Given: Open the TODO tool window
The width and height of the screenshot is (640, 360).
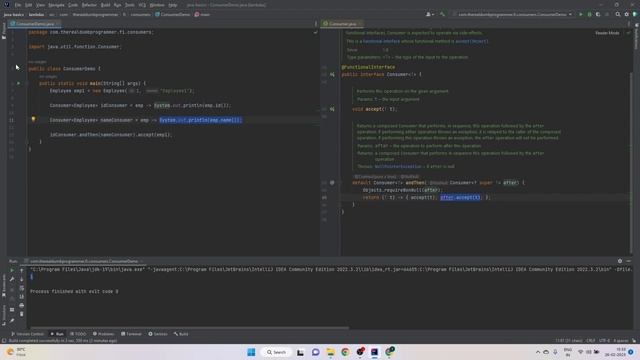Looking at the screenshot, I should [x=78, y=334].
